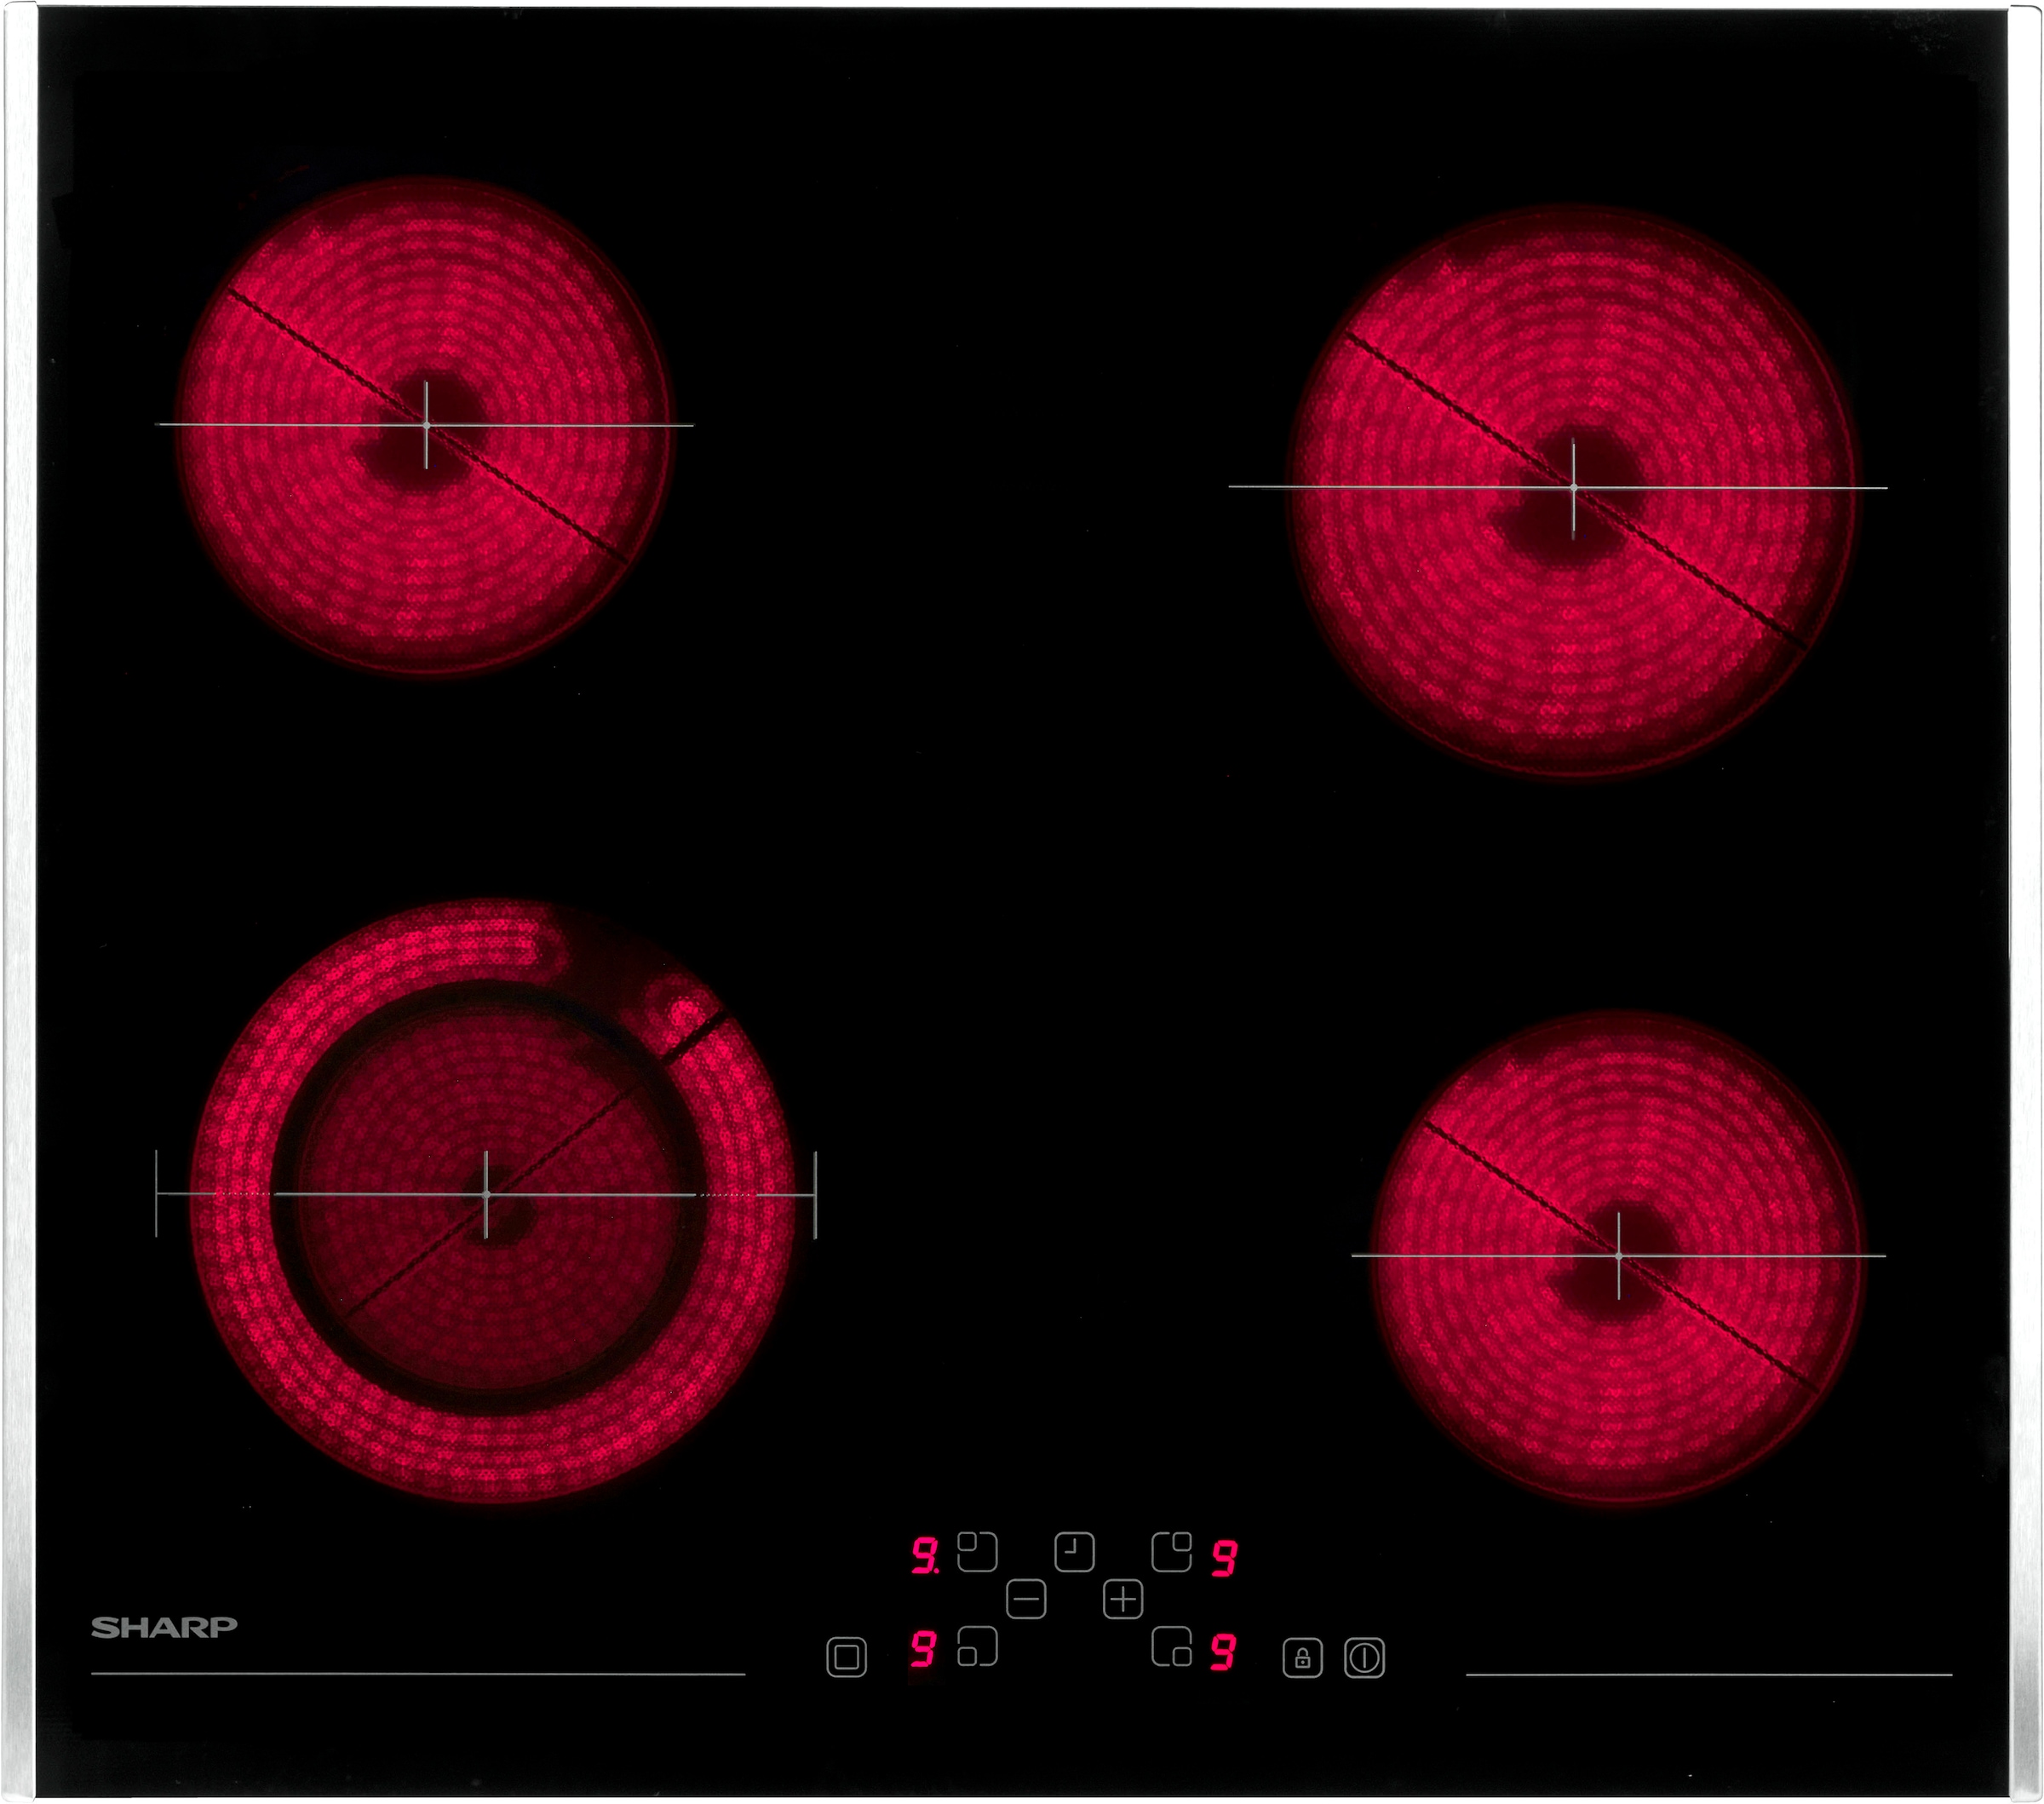The height and width of the screenshot is (1804, 2044).
Task: Select the rear-right cooking zone key
Action: click(x=1171, y=1551)
